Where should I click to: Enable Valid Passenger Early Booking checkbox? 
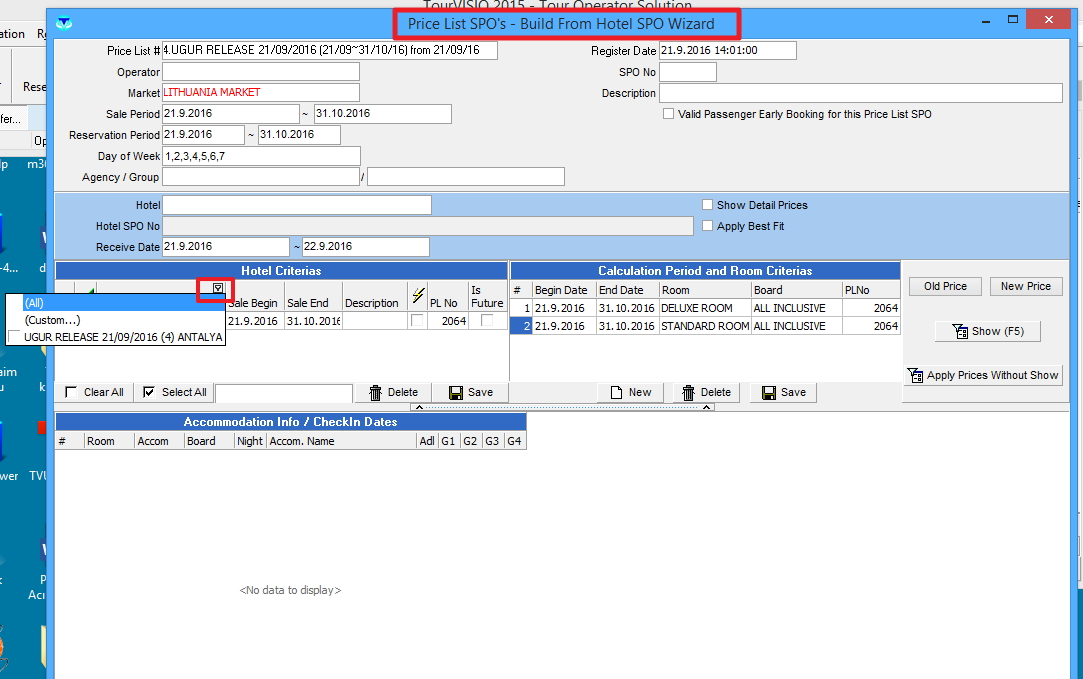(x=669, y=115)
